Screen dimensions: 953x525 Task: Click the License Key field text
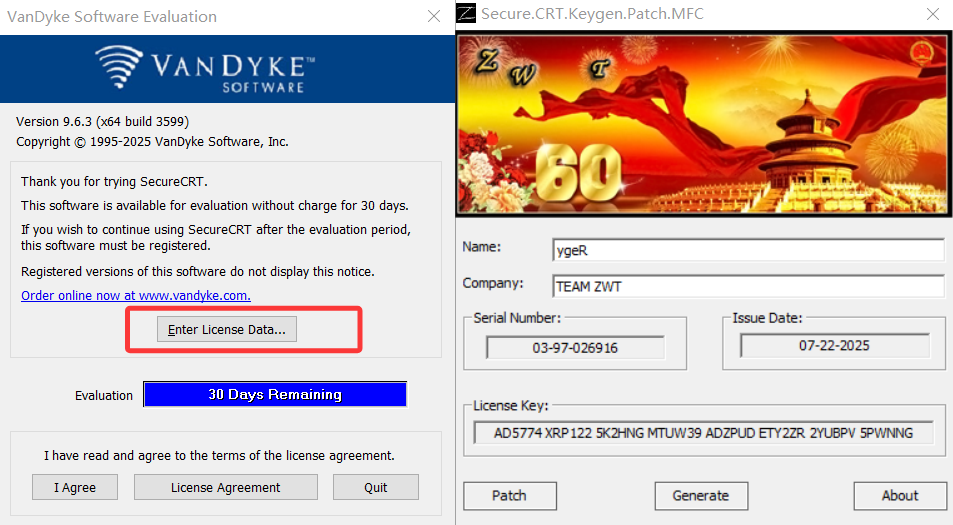click(x=703, y=433)
